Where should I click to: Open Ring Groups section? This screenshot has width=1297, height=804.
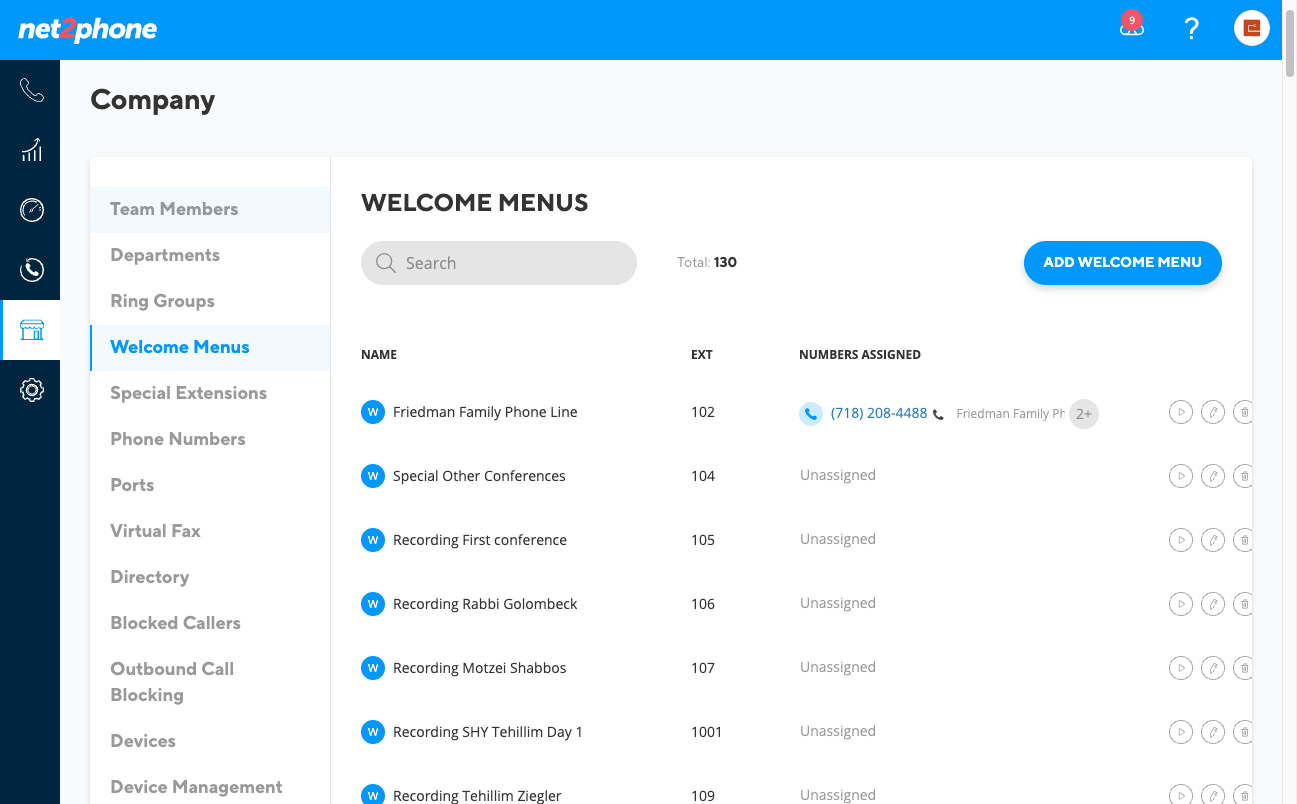click(210, 301)
